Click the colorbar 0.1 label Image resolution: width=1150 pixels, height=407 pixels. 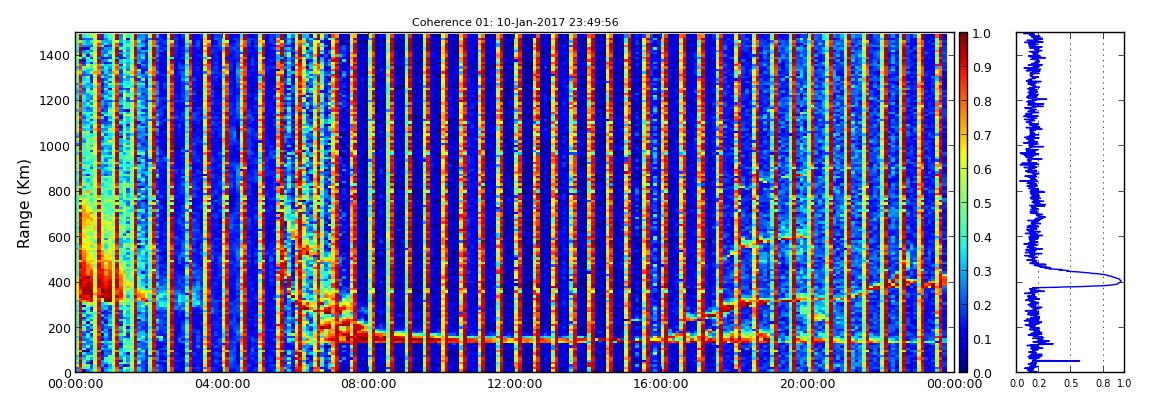tap(981, 339)
